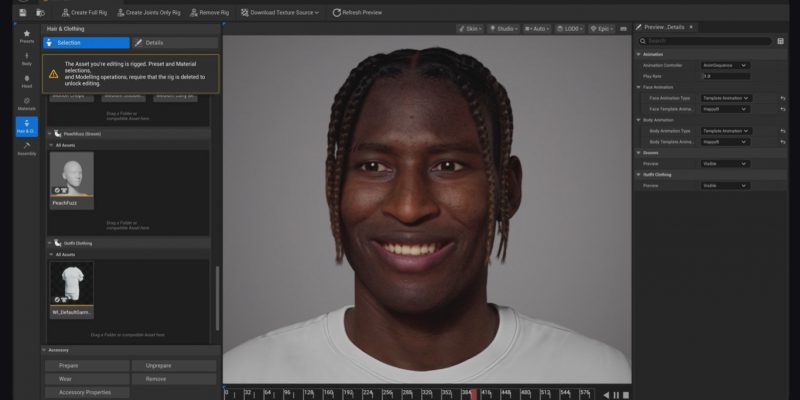The image size is (800, 400).
Task: Click Create Joints Only Rig
Action: tap(149, 12)
